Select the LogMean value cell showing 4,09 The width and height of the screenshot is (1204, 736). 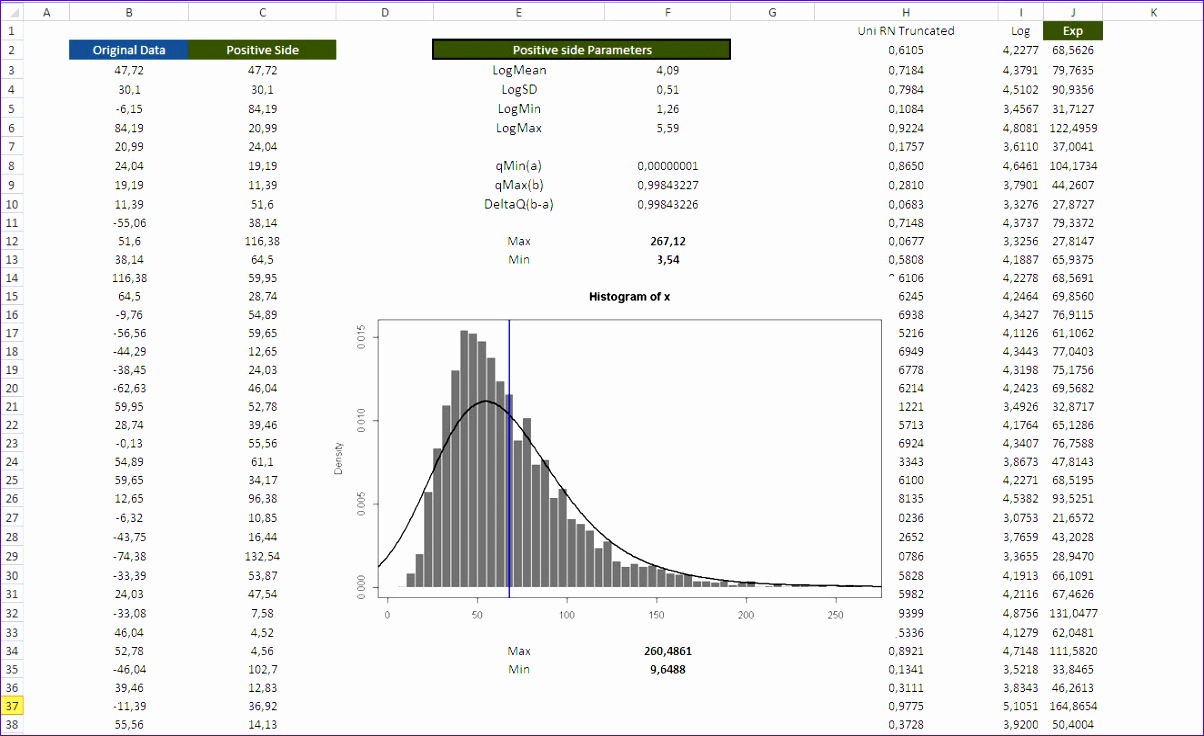(x=667, y=69)
